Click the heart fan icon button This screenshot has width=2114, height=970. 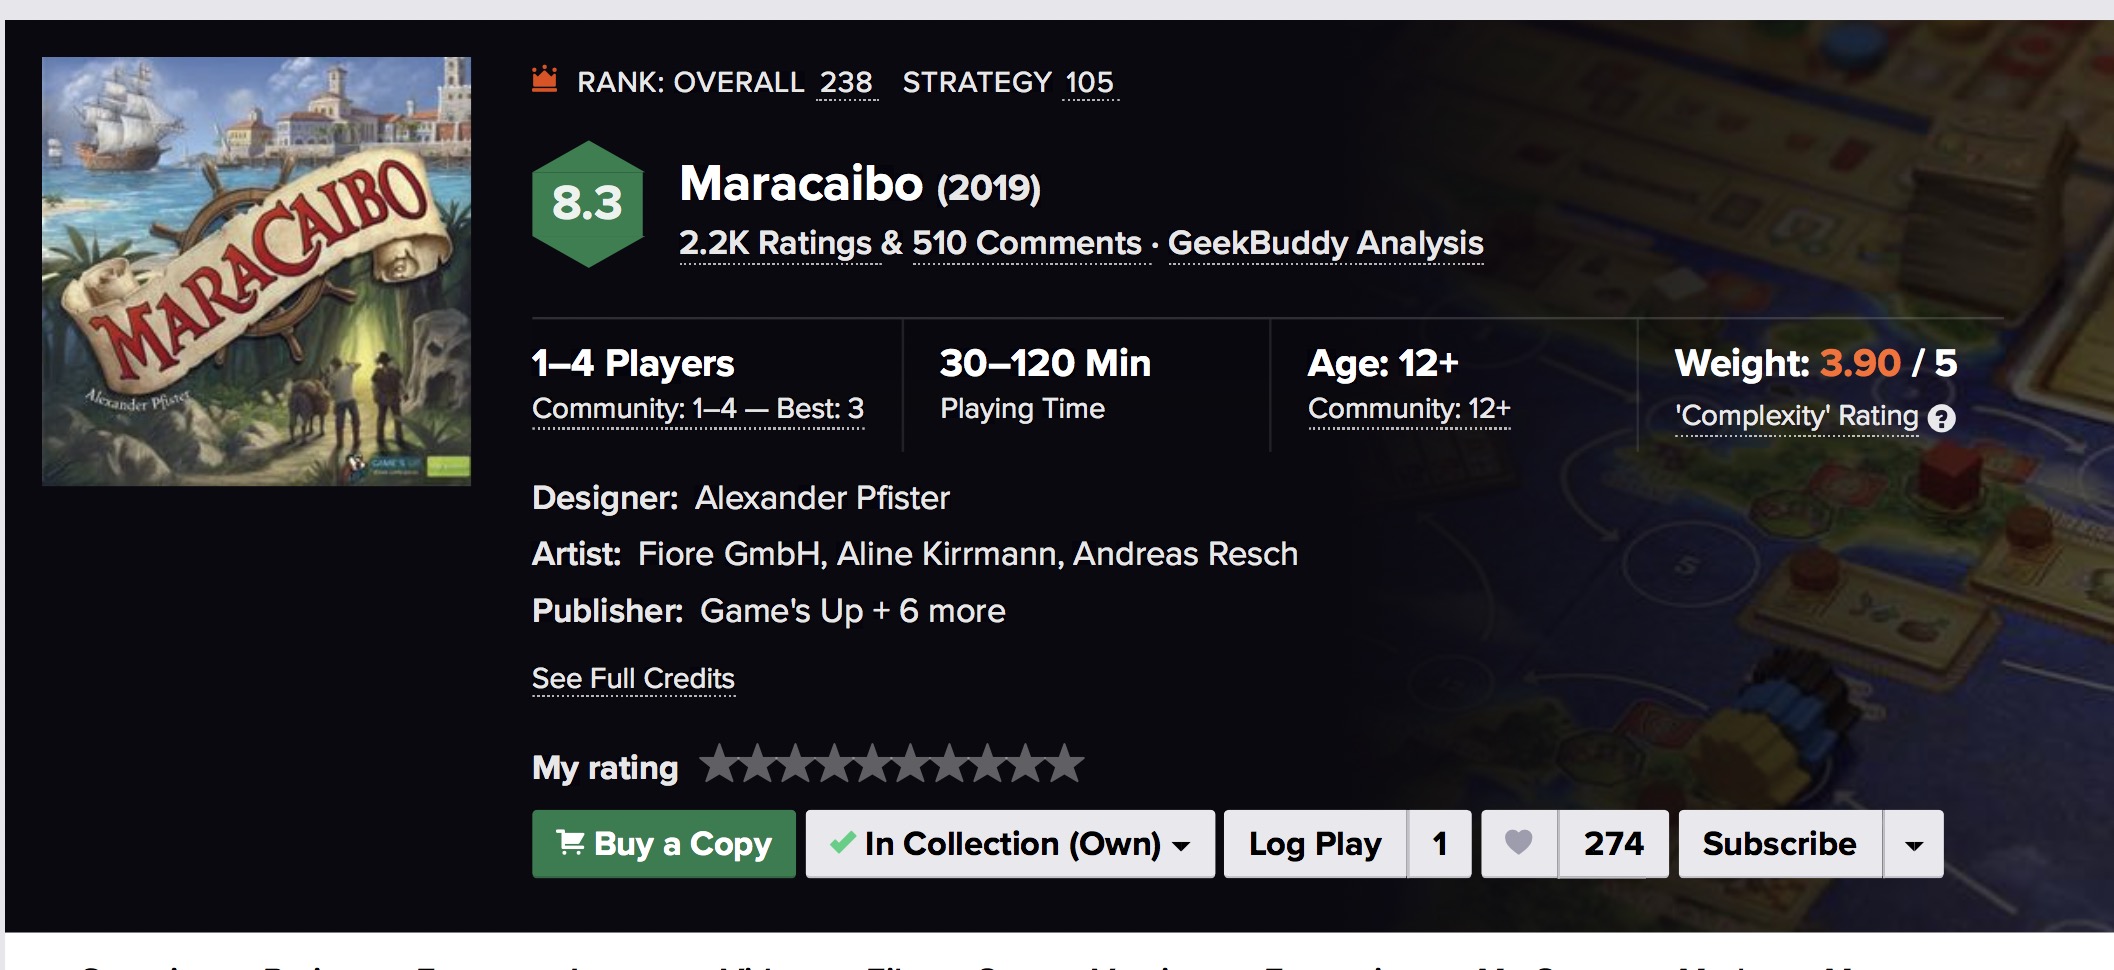point(1519,843)
